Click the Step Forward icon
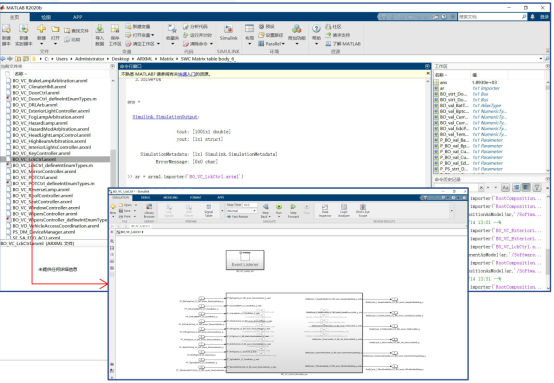Screen dimensions: 554x383 pos(293,210)
